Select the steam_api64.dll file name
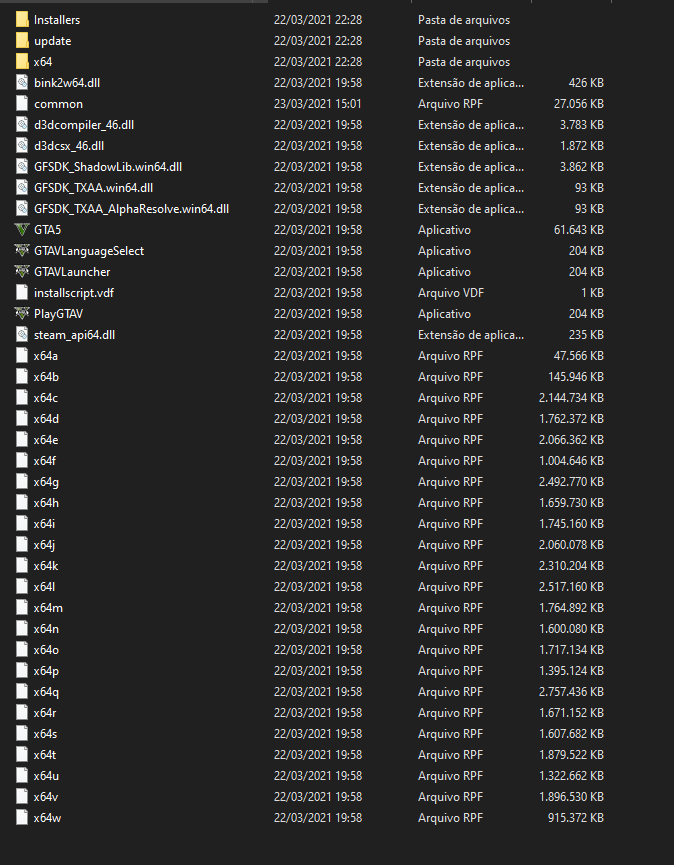Screen dimensions: 674x865 pyautogui.click(x=74, y=335)
